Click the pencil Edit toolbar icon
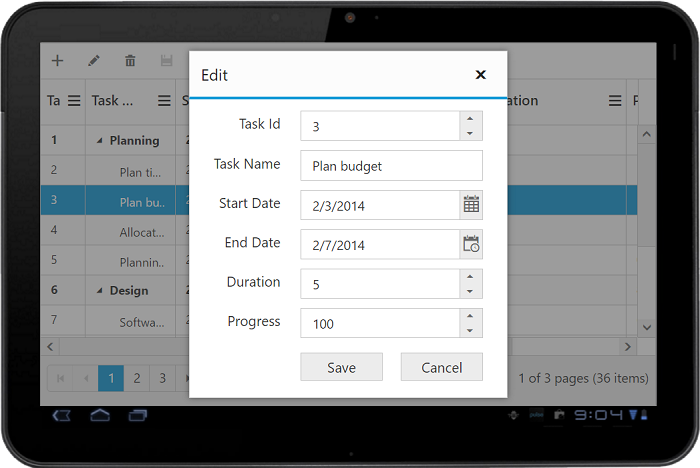 94,61
